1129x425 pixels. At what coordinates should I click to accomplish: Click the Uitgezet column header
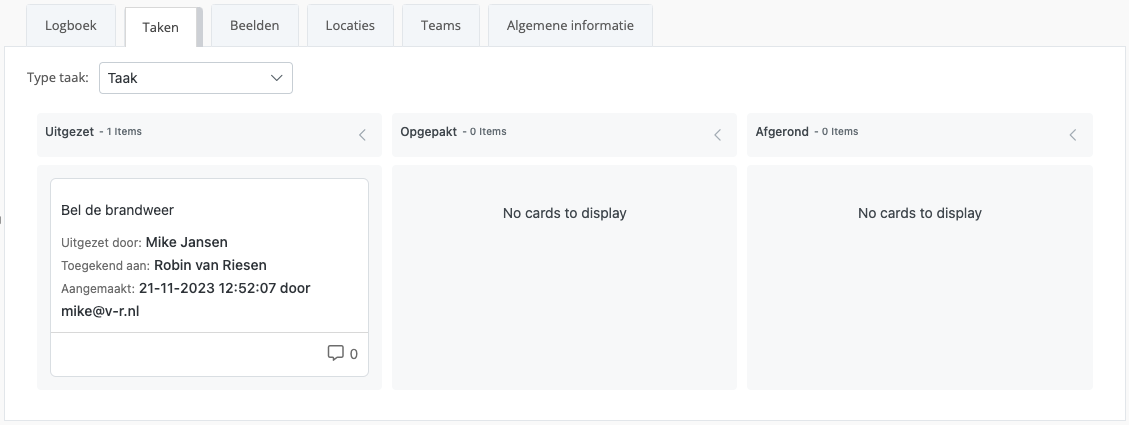[x=69, y=132]
